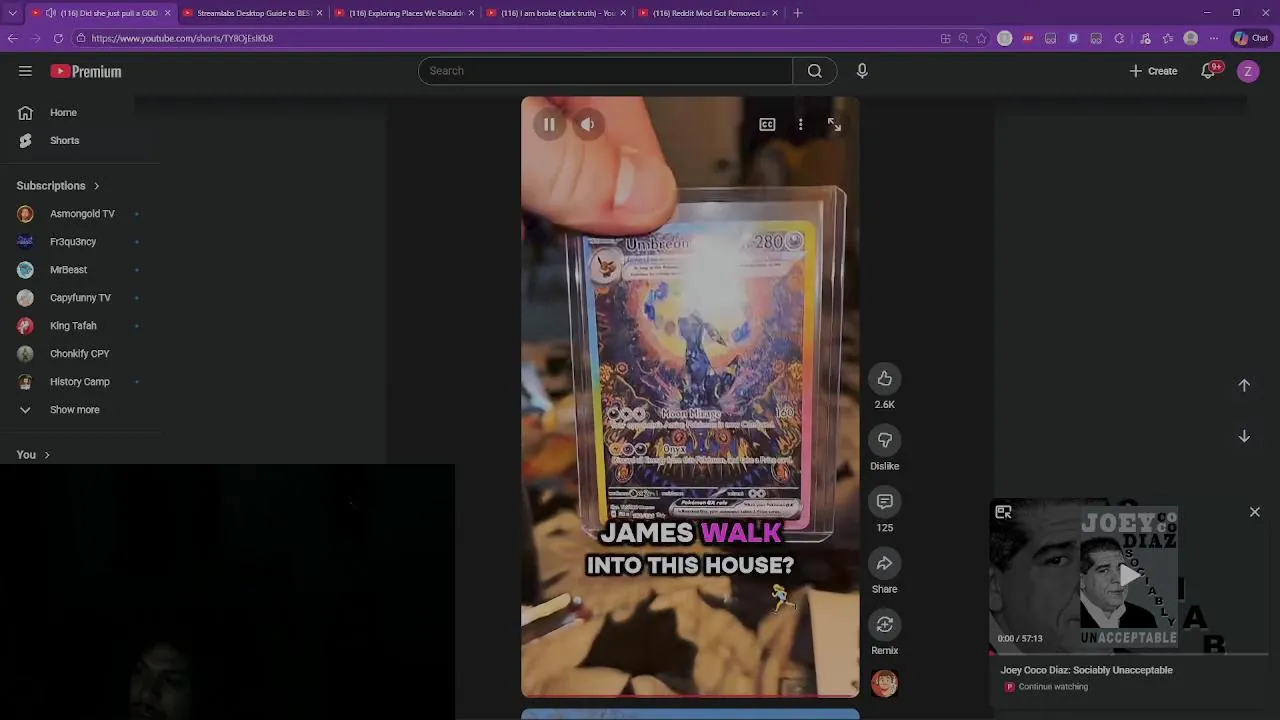Expand the Subscriptions section

[x=58, y=186]
